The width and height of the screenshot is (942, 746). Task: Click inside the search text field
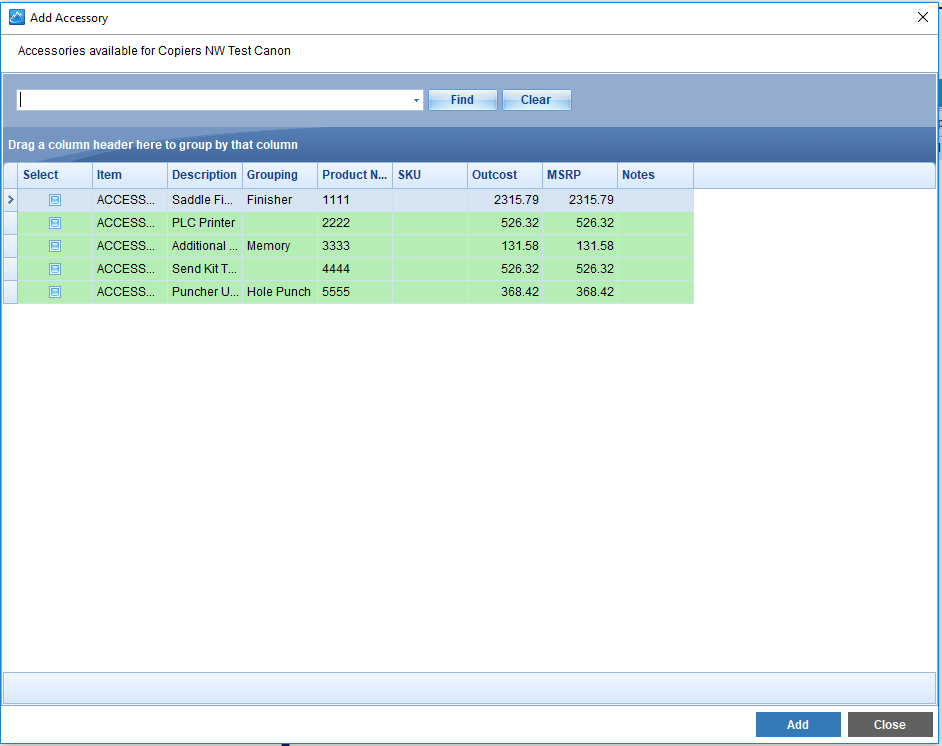[x=213, y=100]
